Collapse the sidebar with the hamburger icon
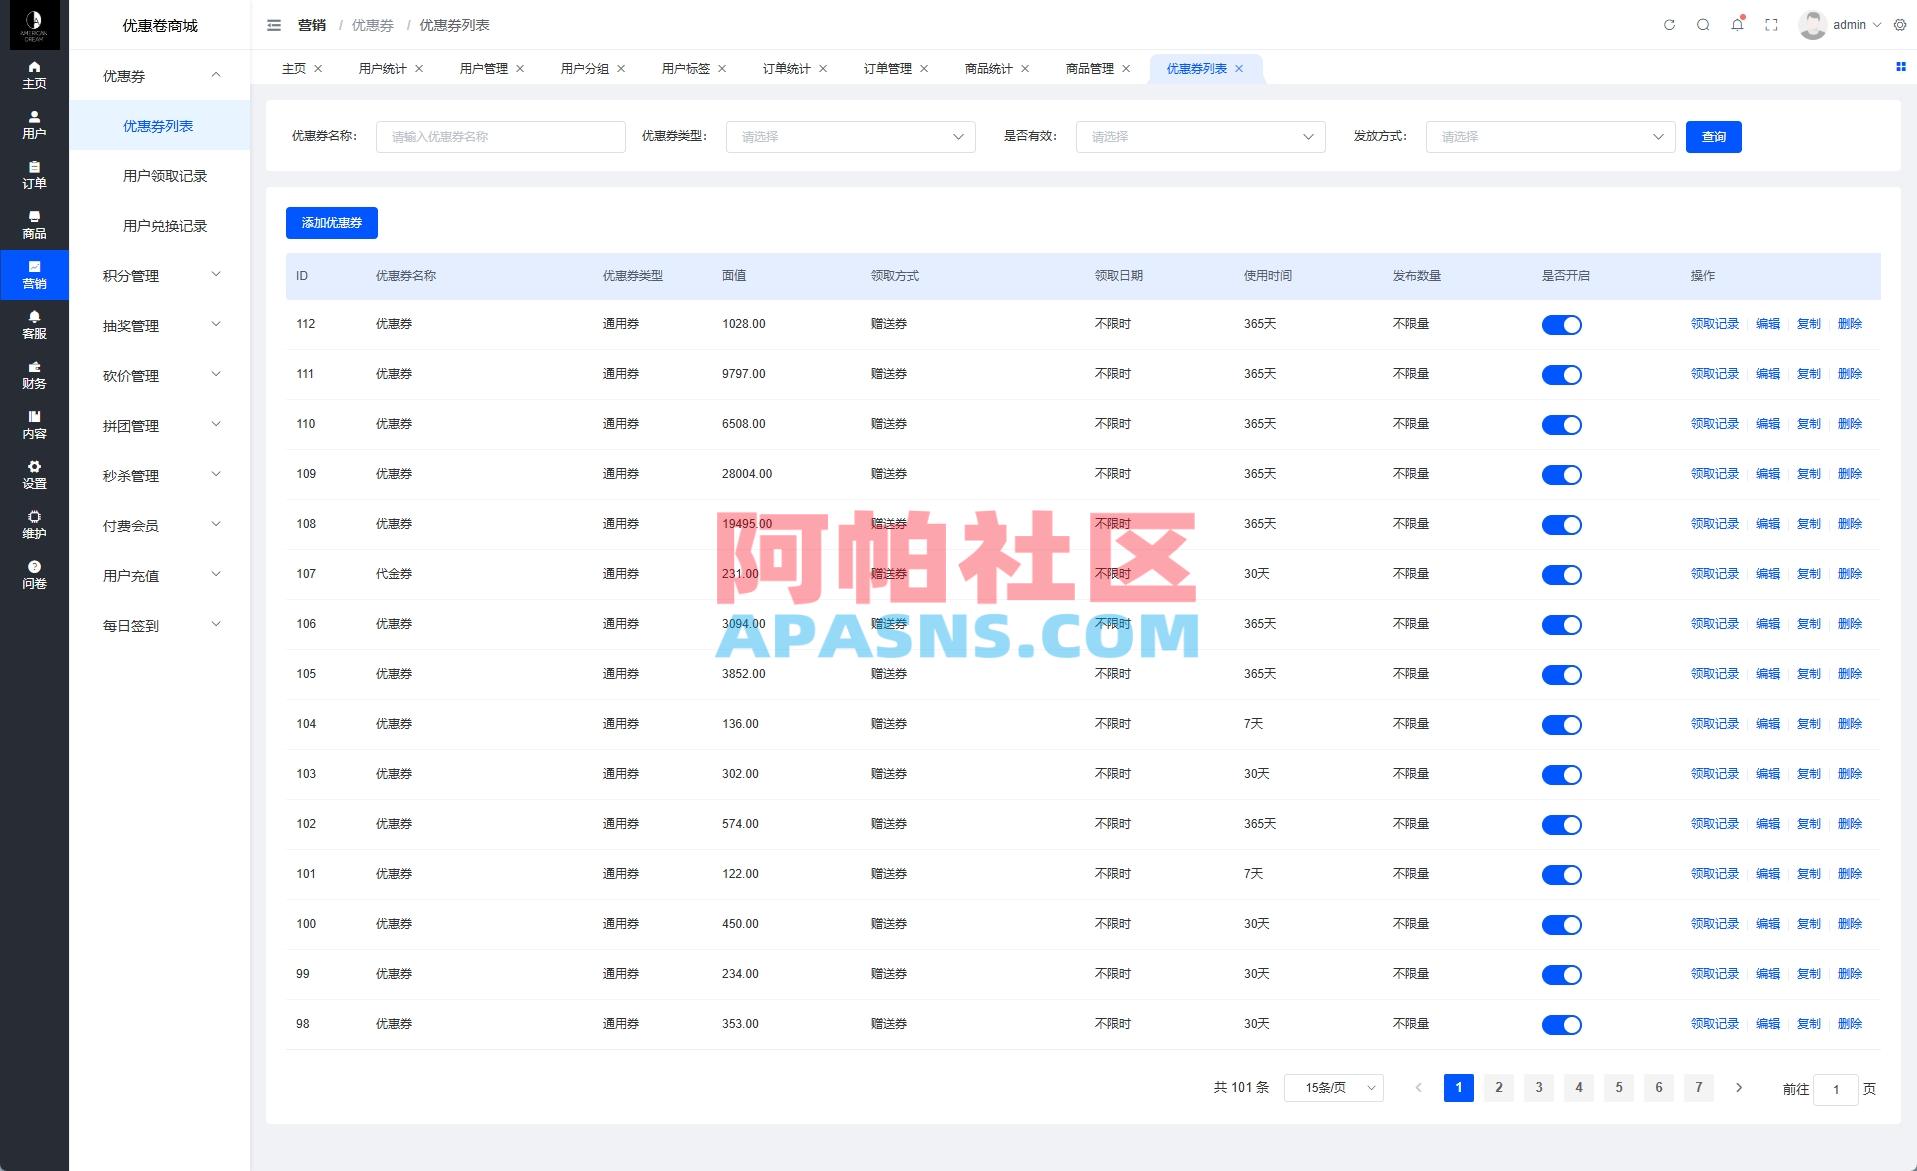 [273, 25]
